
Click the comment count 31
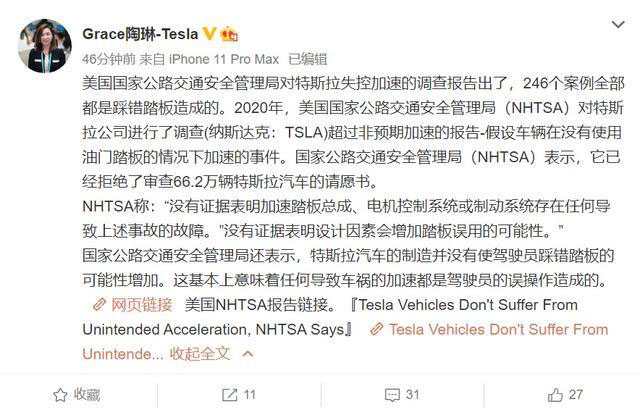(412, 394)
